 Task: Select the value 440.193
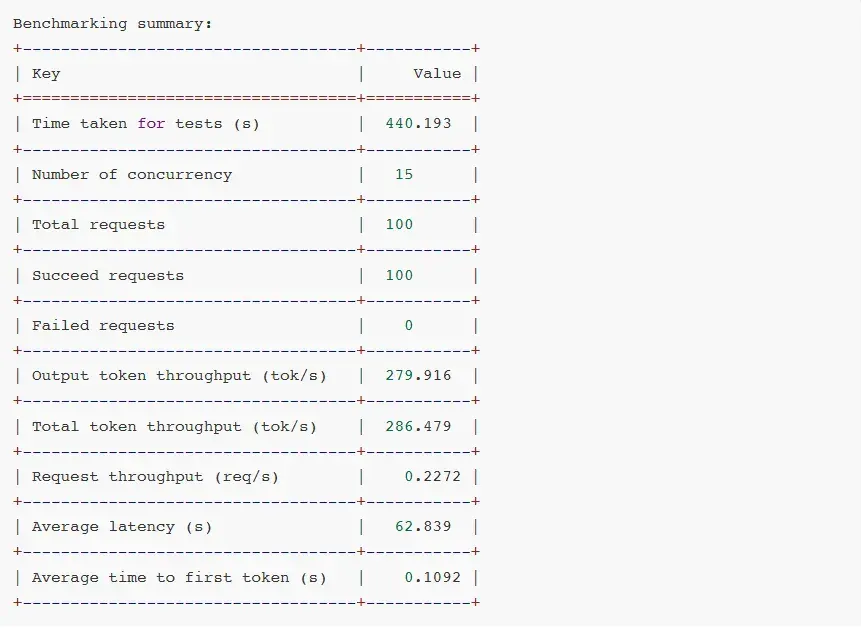click(x=418, y=123)
